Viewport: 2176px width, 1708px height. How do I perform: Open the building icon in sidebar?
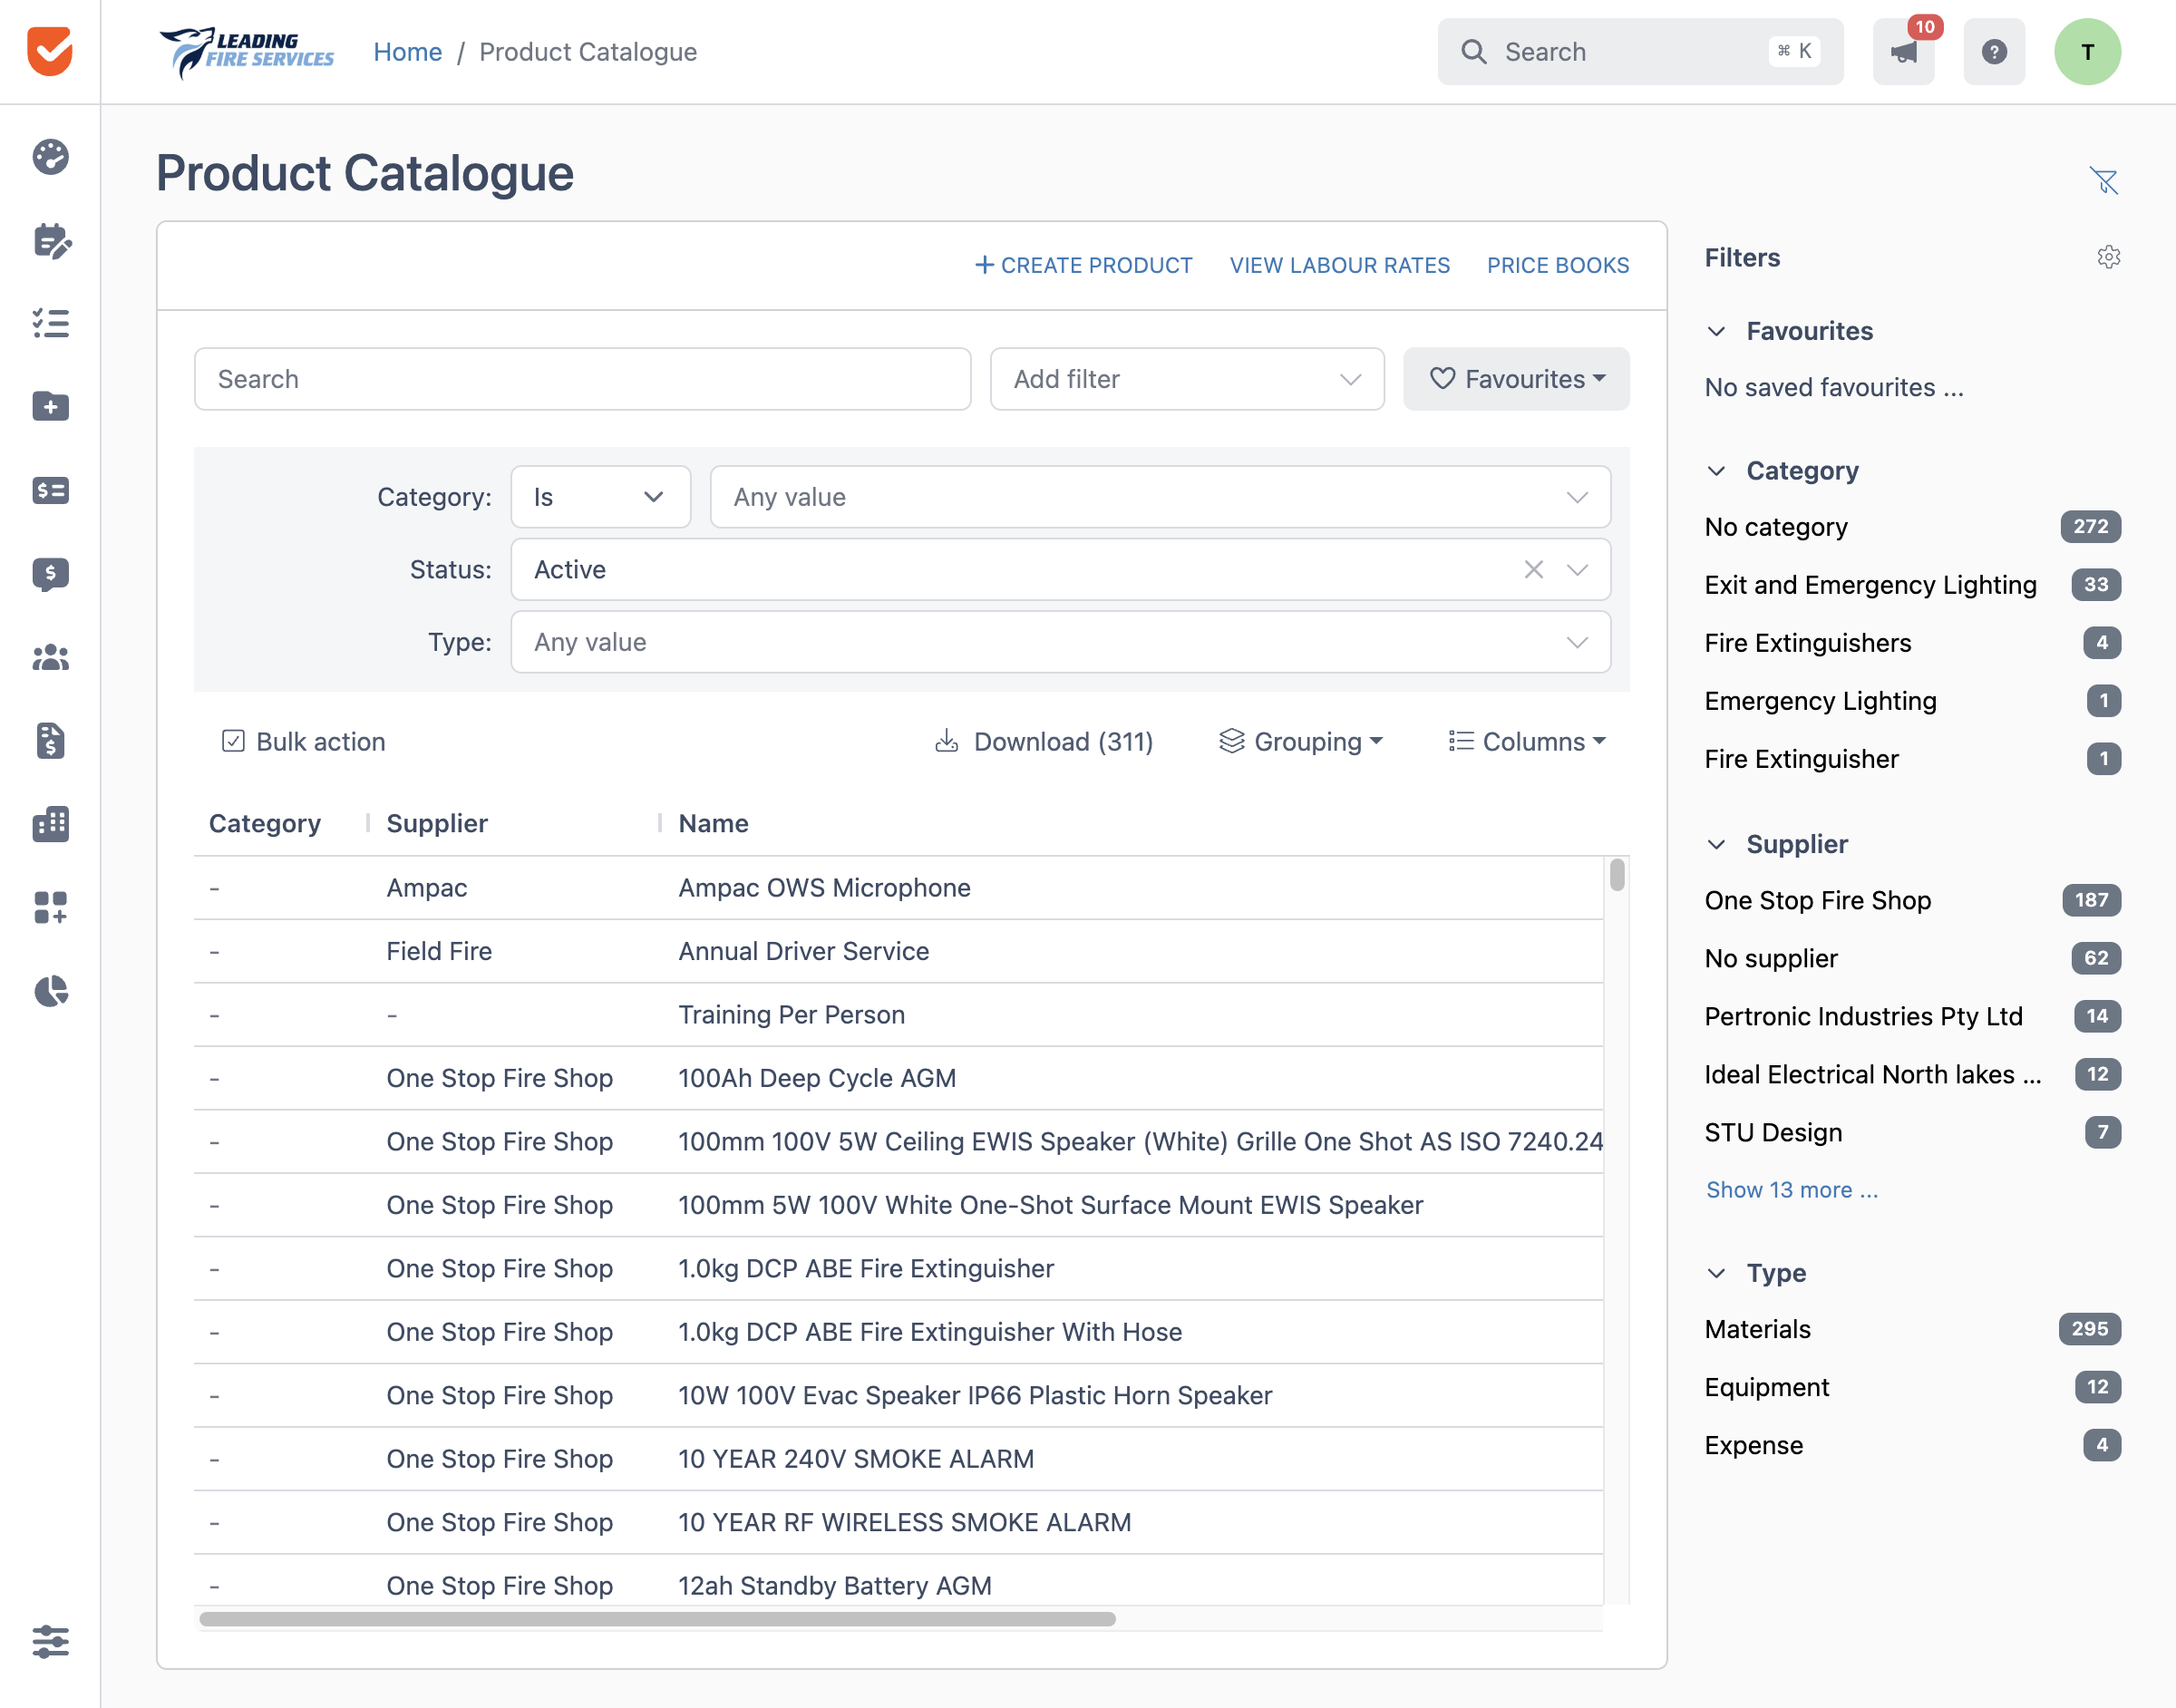[50, 824]
